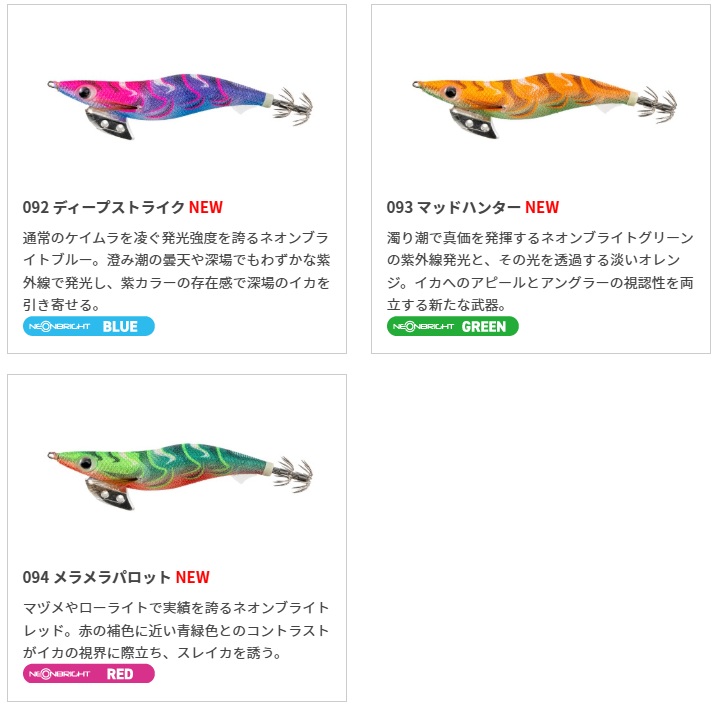Image resolution: width=717 pixels, height=705 pixels.
Task: Click the silver sinker of the 093 lure
Action: tap(474, 123)
